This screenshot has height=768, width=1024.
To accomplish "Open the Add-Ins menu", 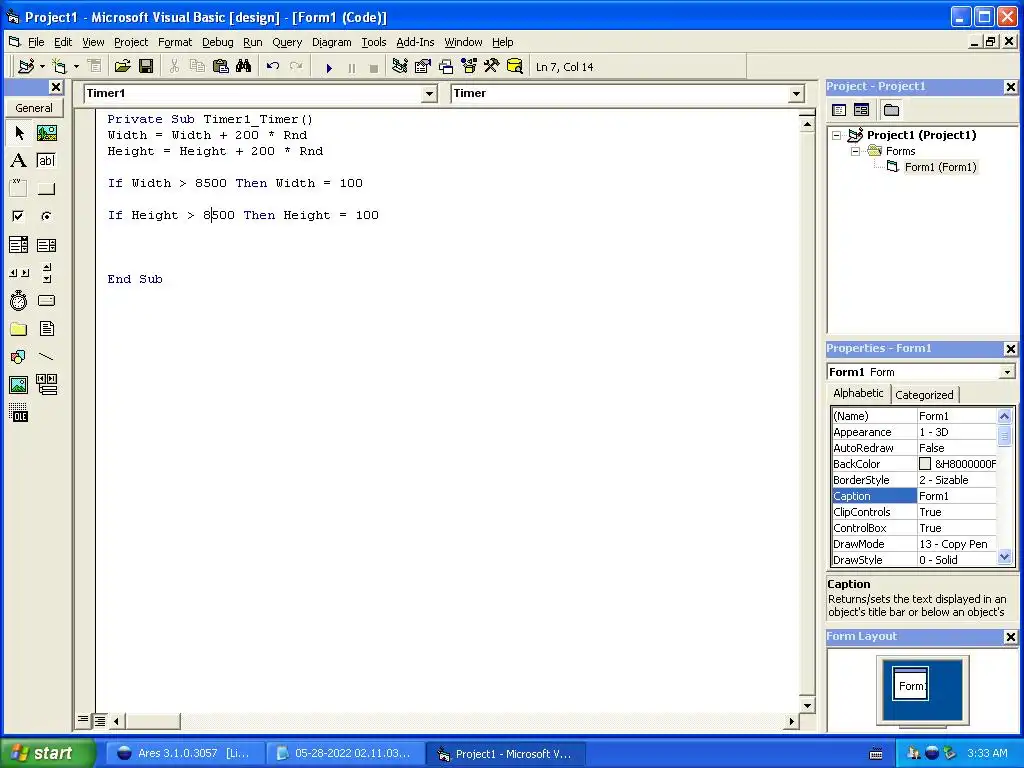I will click(x=415, y=42).
